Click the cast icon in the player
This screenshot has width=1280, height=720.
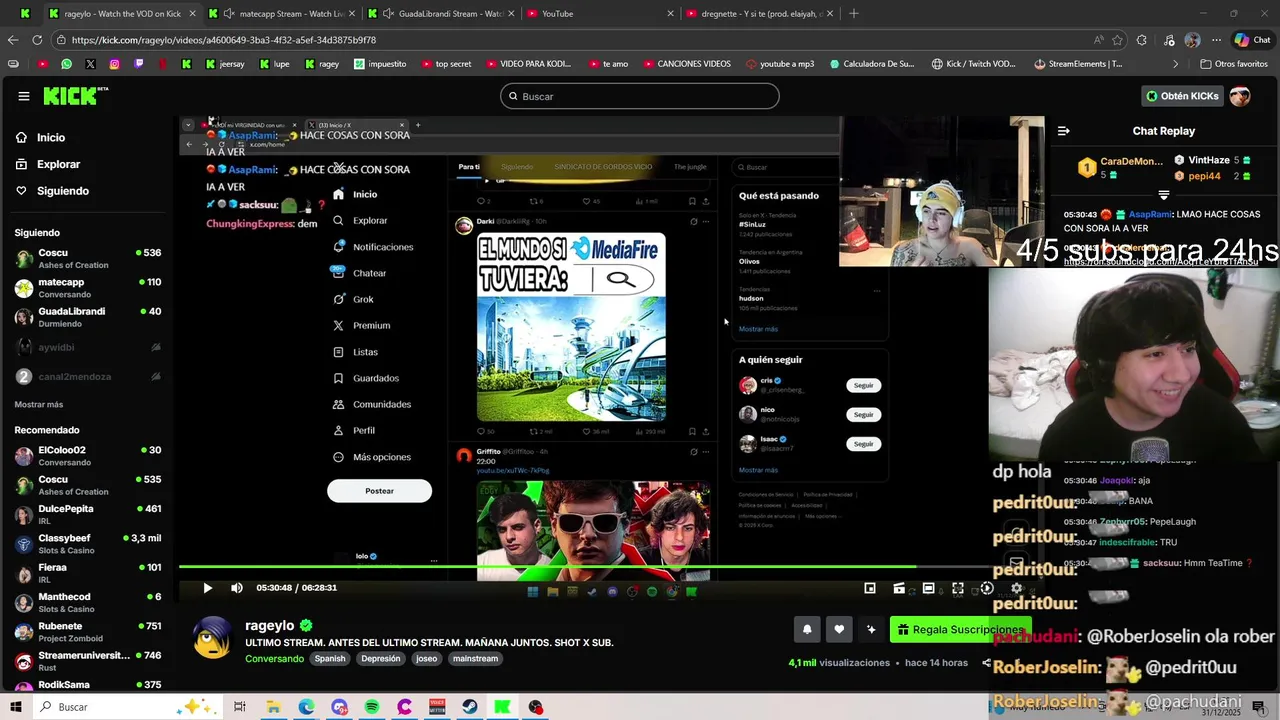click(x=899, y=588)
